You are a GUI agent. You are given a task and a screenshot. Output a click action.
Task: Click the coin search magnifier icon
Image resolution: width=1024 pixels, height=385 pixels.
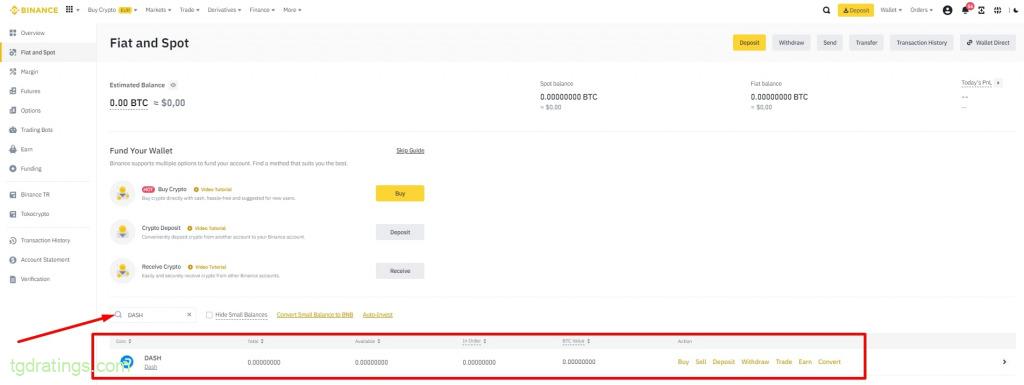(118, 315)
